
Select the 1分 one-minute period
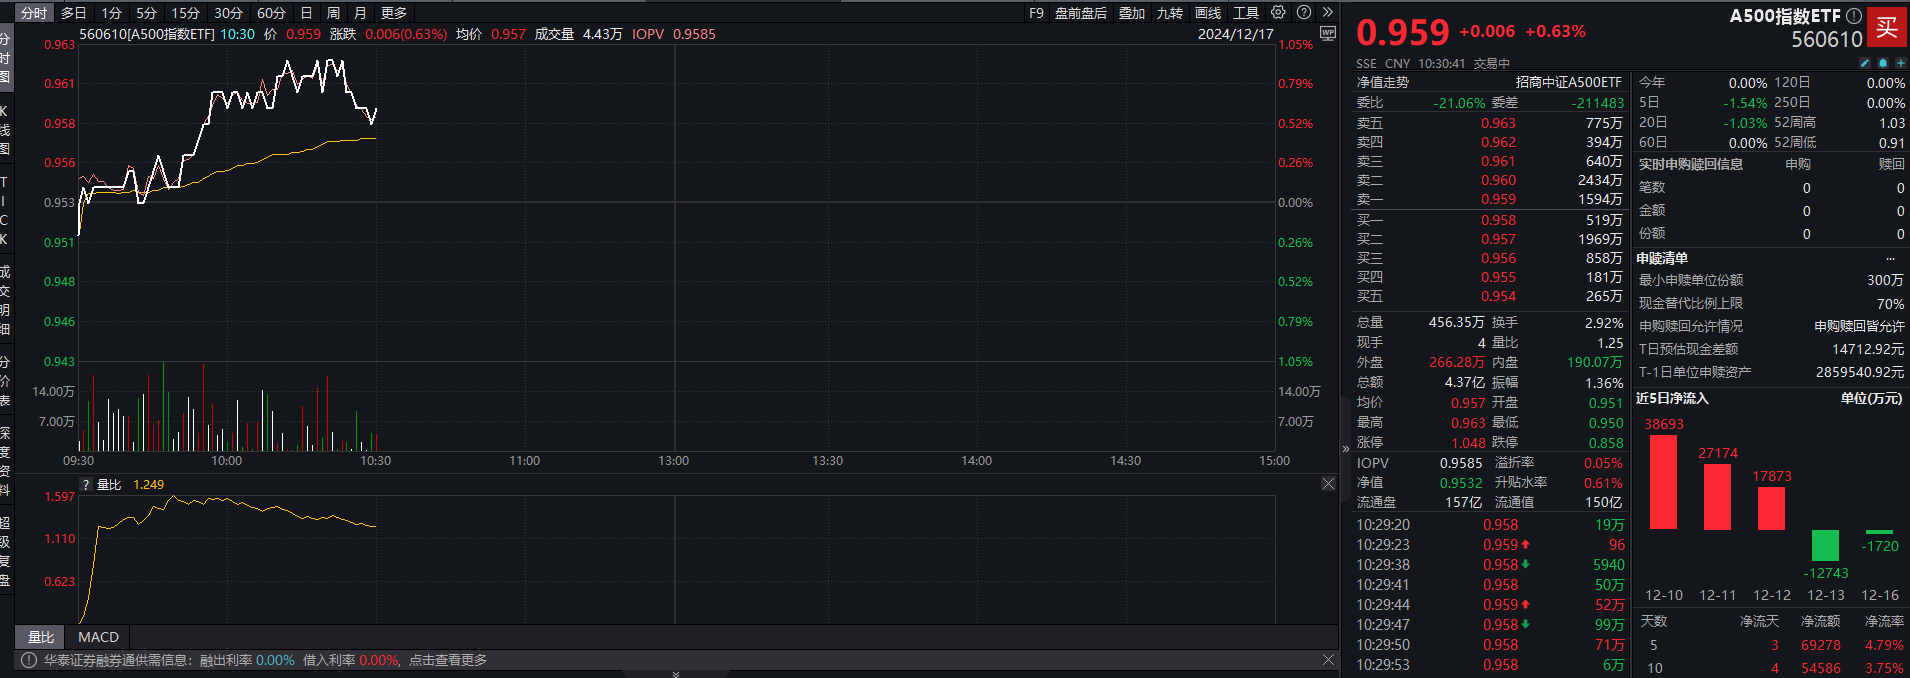click(x=111, y=13)
